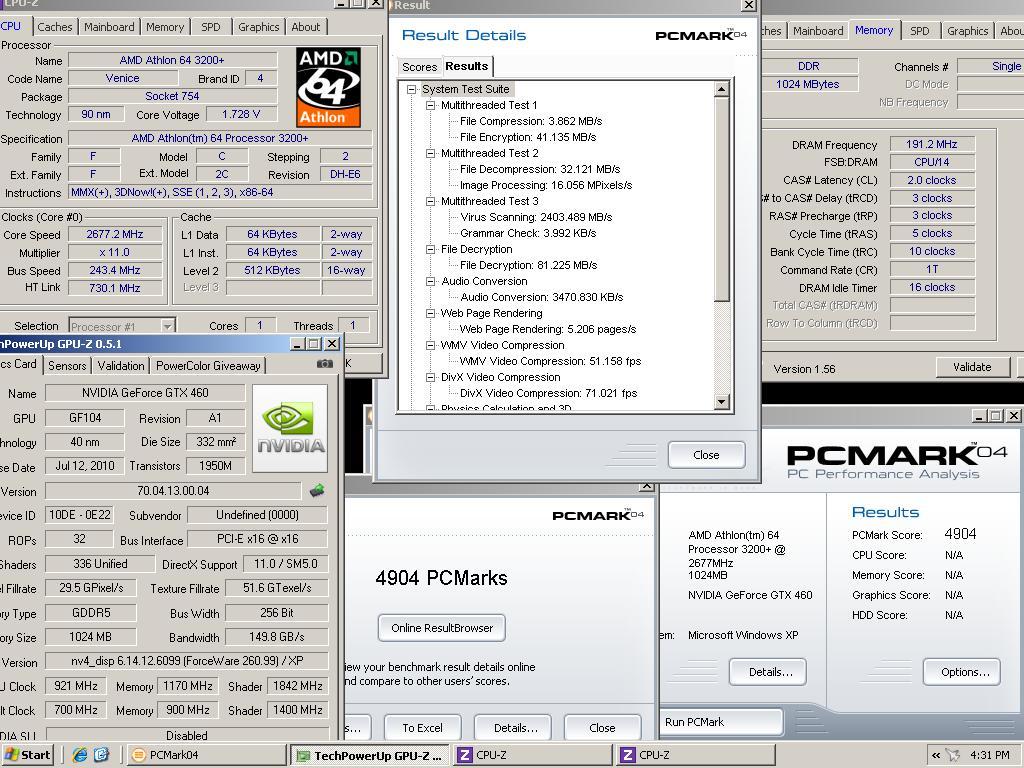Click the NVIDIA logo in GPU-Z

(290, 428)
